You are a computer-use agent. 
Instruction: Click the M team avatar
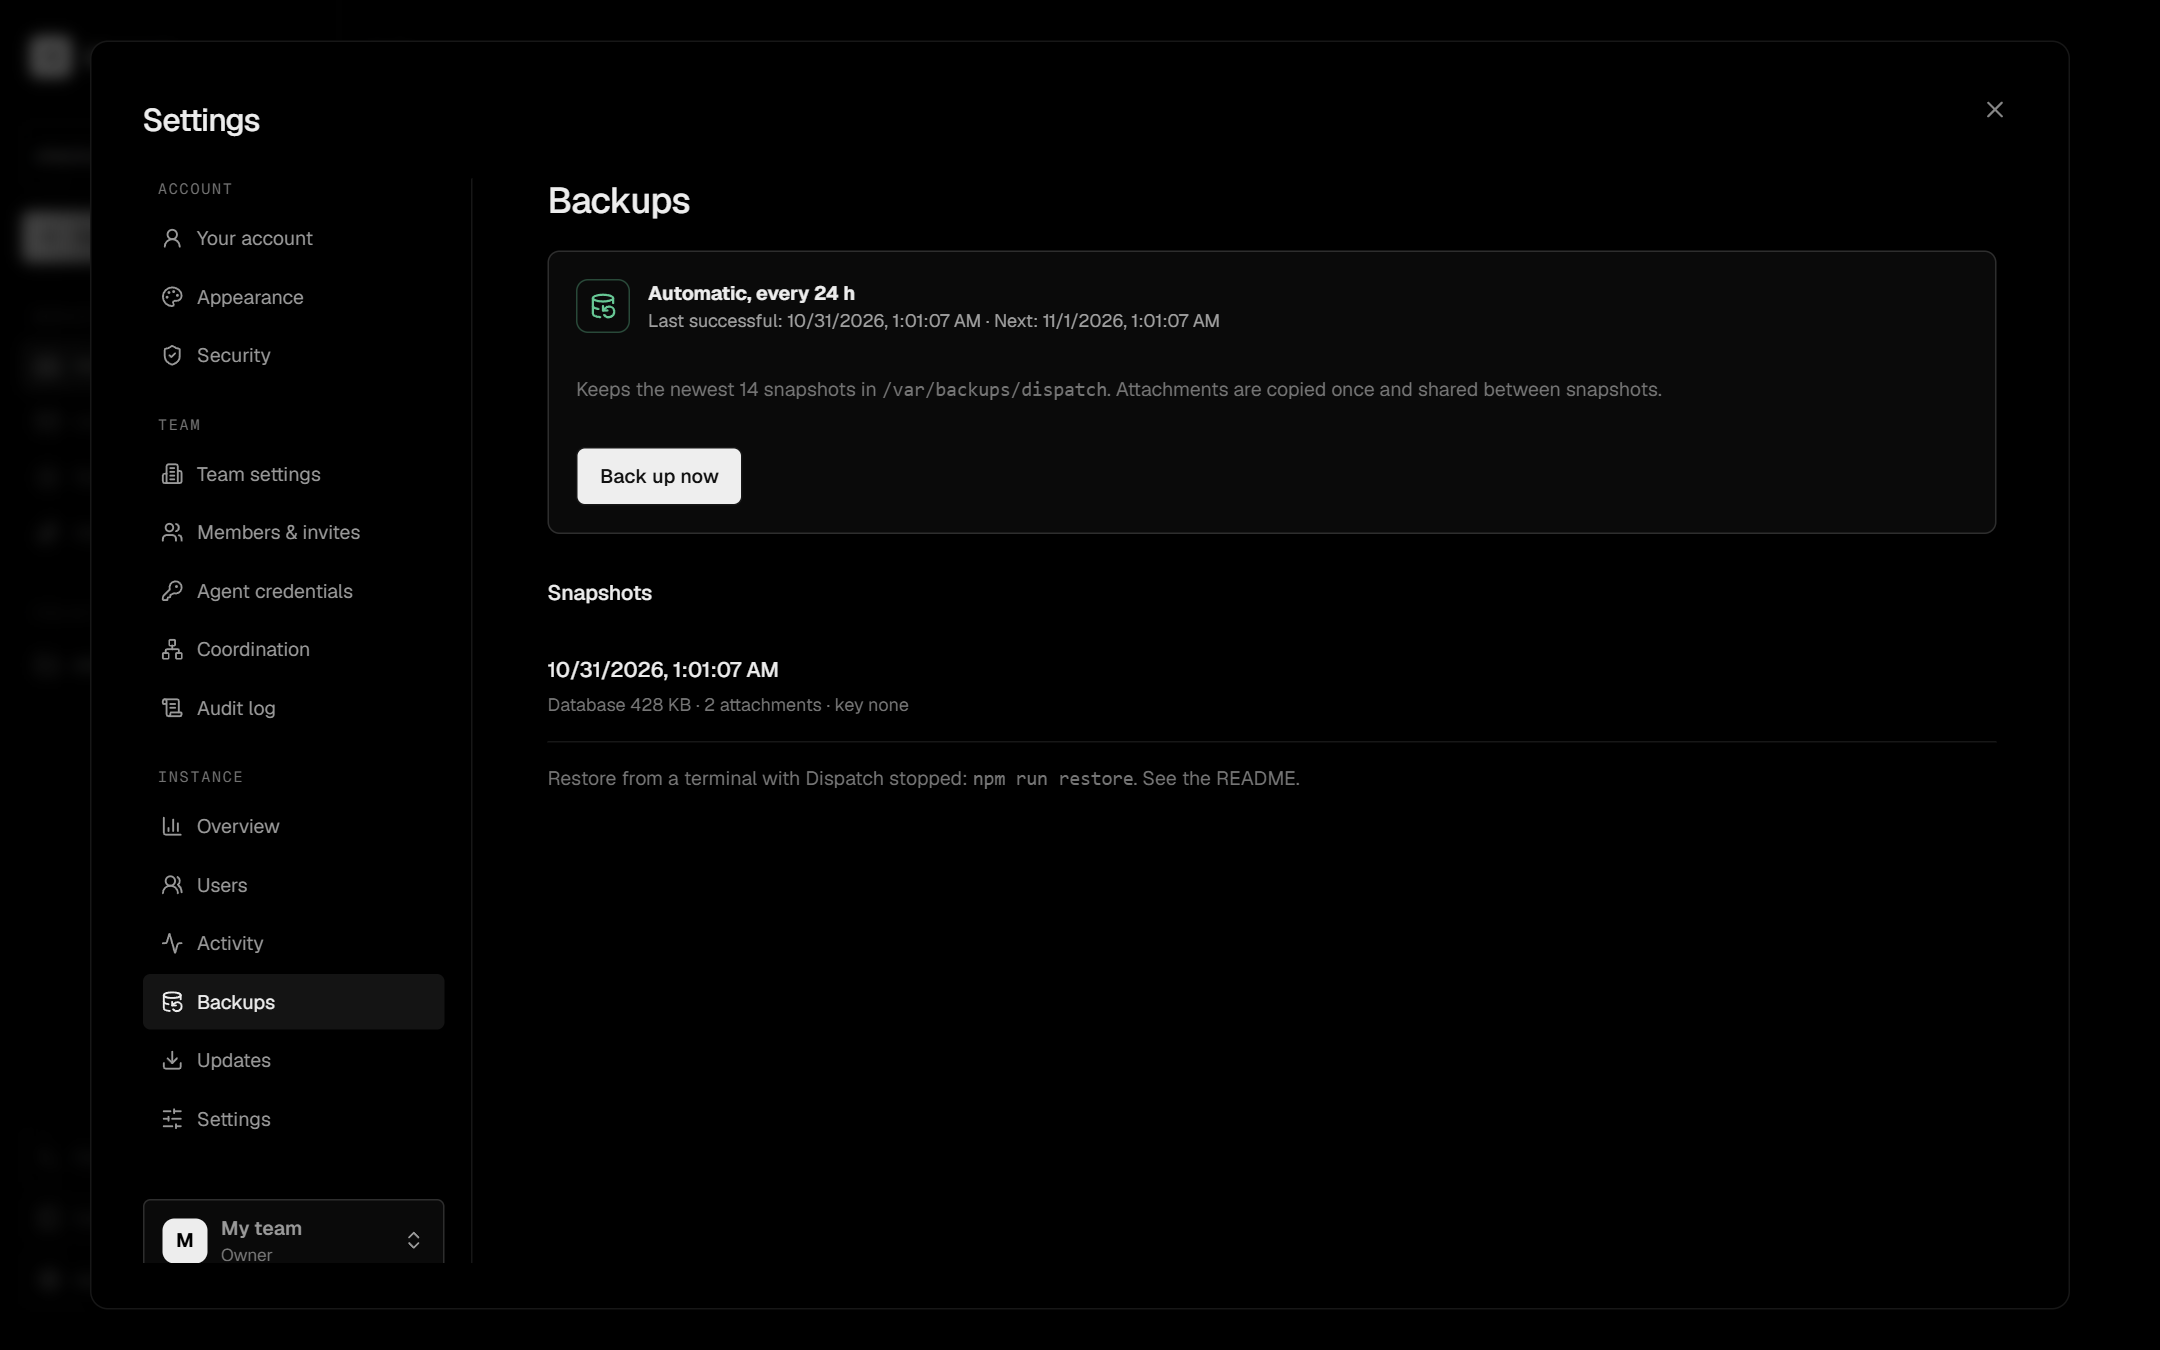click(x=185, y=1240)
